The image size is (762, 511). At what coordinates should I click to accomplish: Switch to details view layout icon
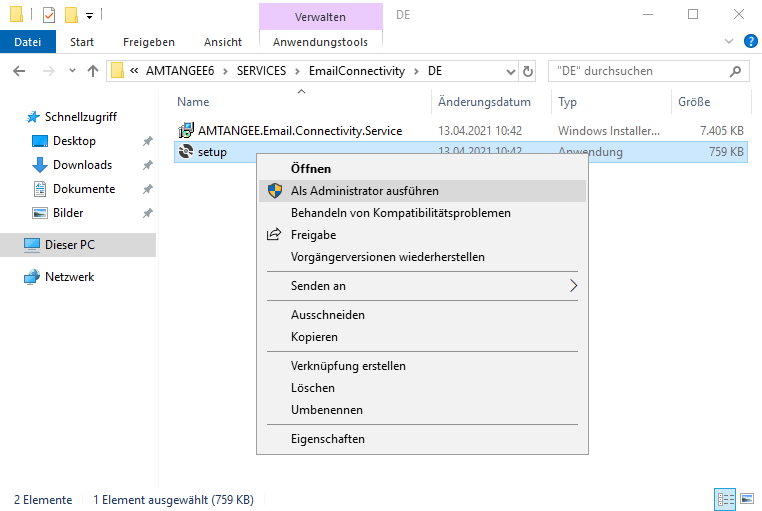[x=726, y=499]
